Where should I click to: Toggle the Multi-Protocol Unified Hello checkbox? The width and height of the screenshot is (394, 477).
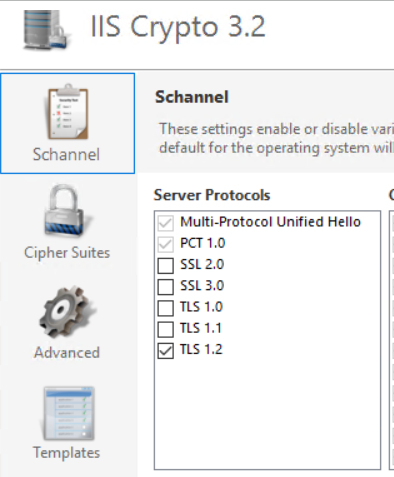(x=165, y=223)
